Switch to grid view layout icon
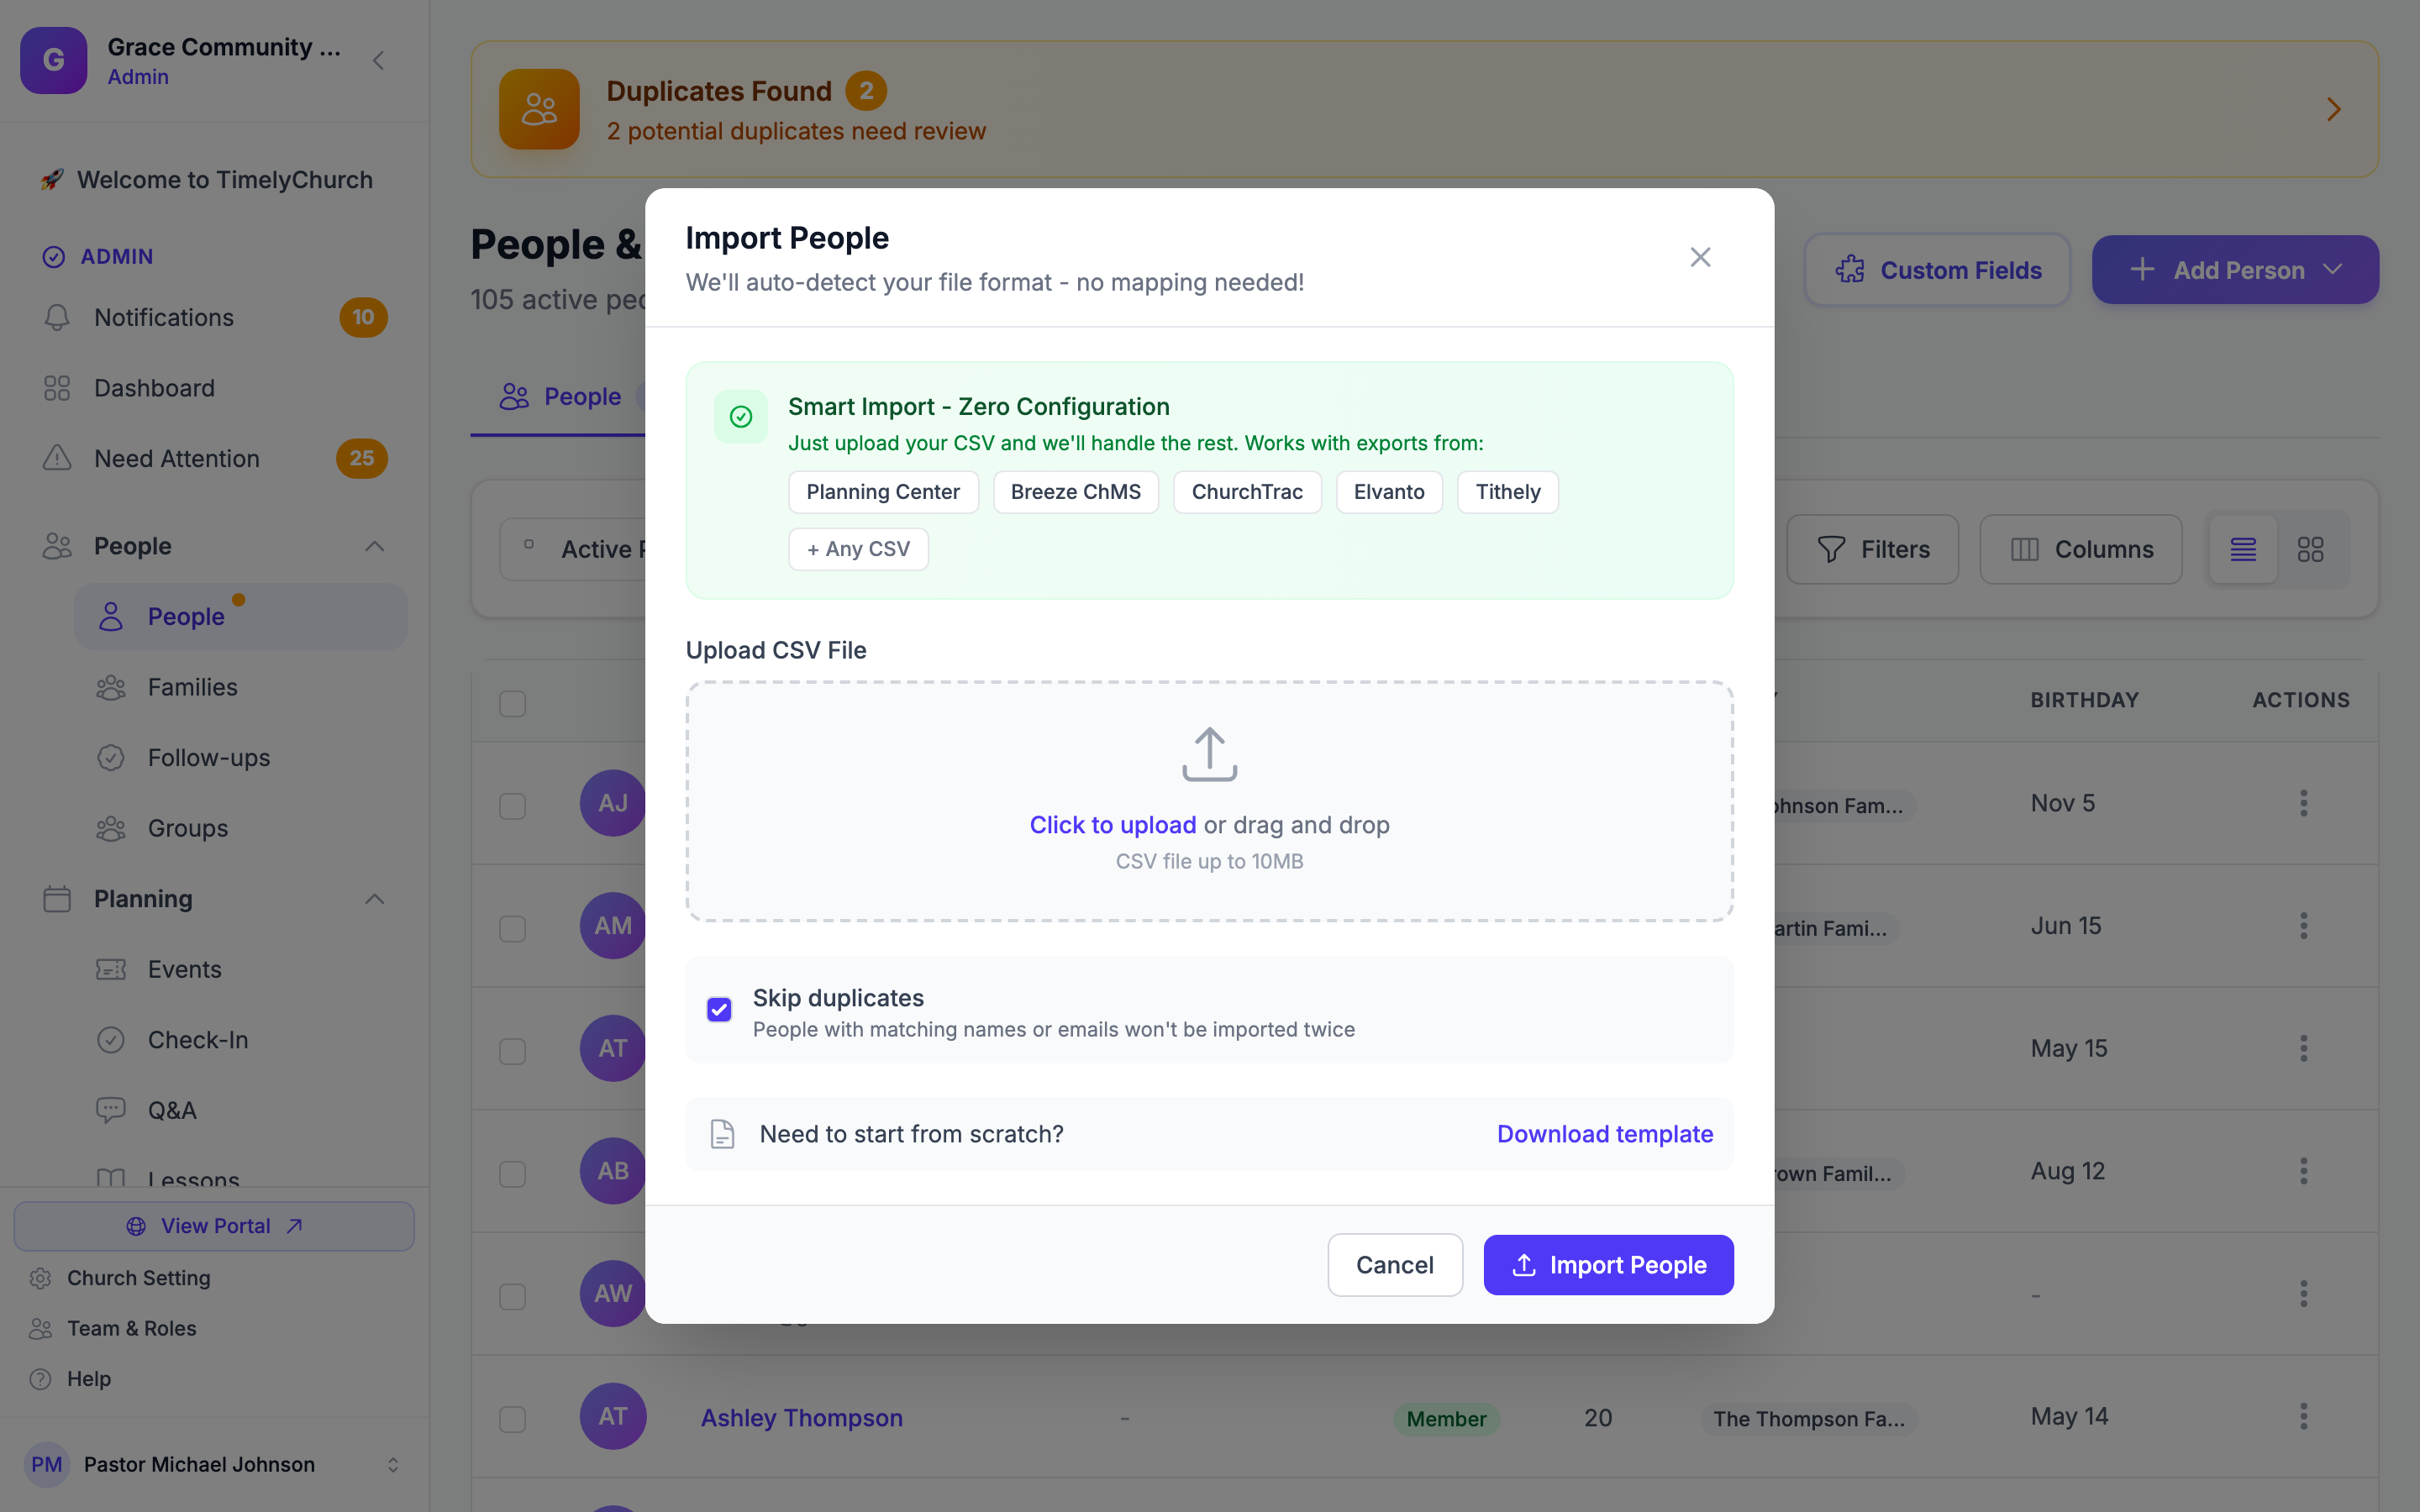 [x=2310, y=549]
